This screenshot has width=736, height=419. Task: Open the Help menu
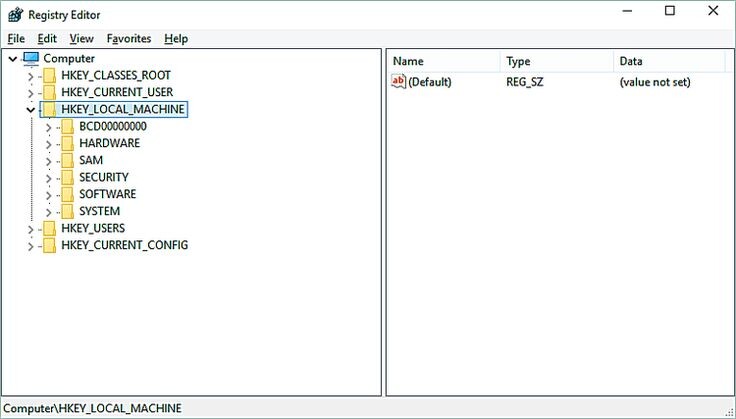coord(176,38)
